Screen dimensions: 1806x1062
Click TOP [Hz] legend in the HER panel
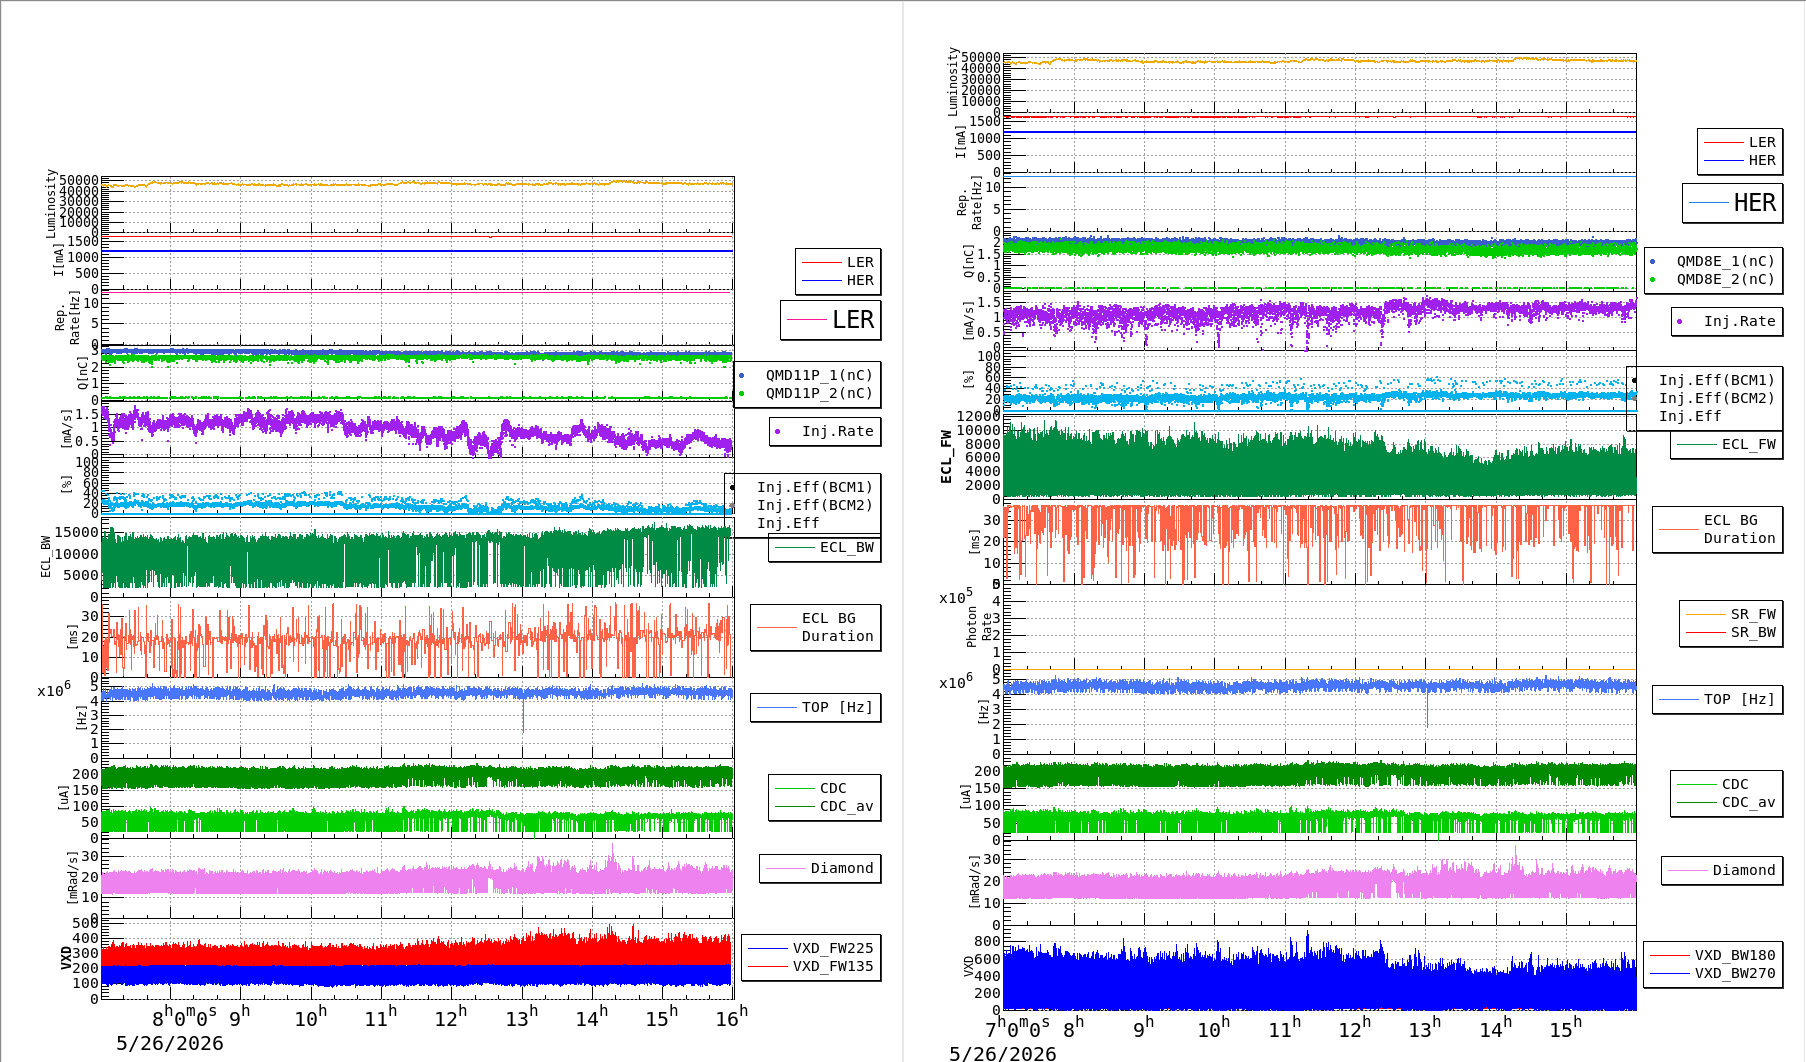[x=1739, y=699]
